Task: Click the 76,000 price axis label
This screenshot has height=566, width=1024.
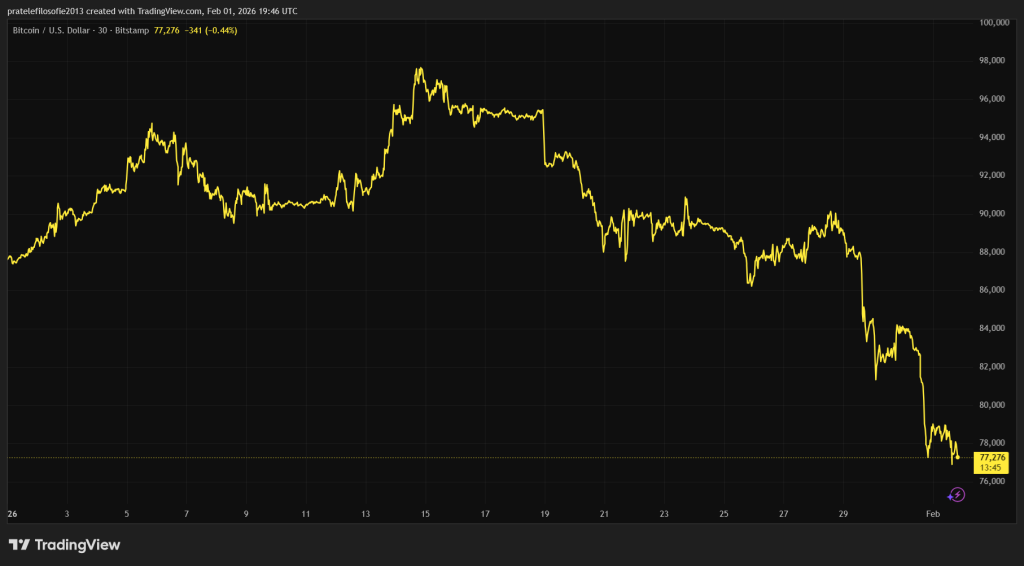Action: [992, 481]
